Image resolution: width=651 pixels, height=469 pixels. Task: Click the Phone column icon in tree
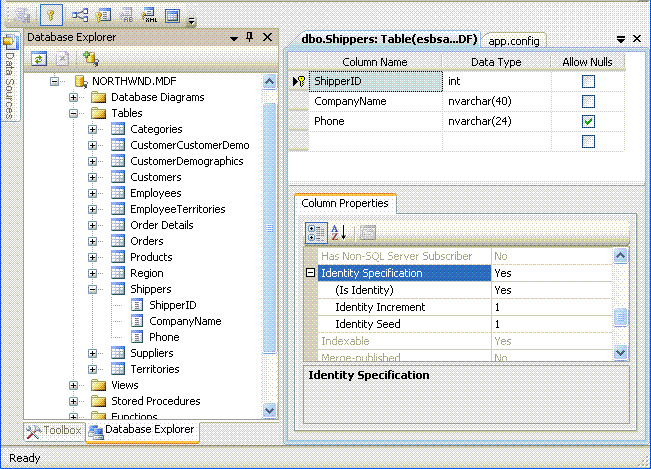(137, 337)
